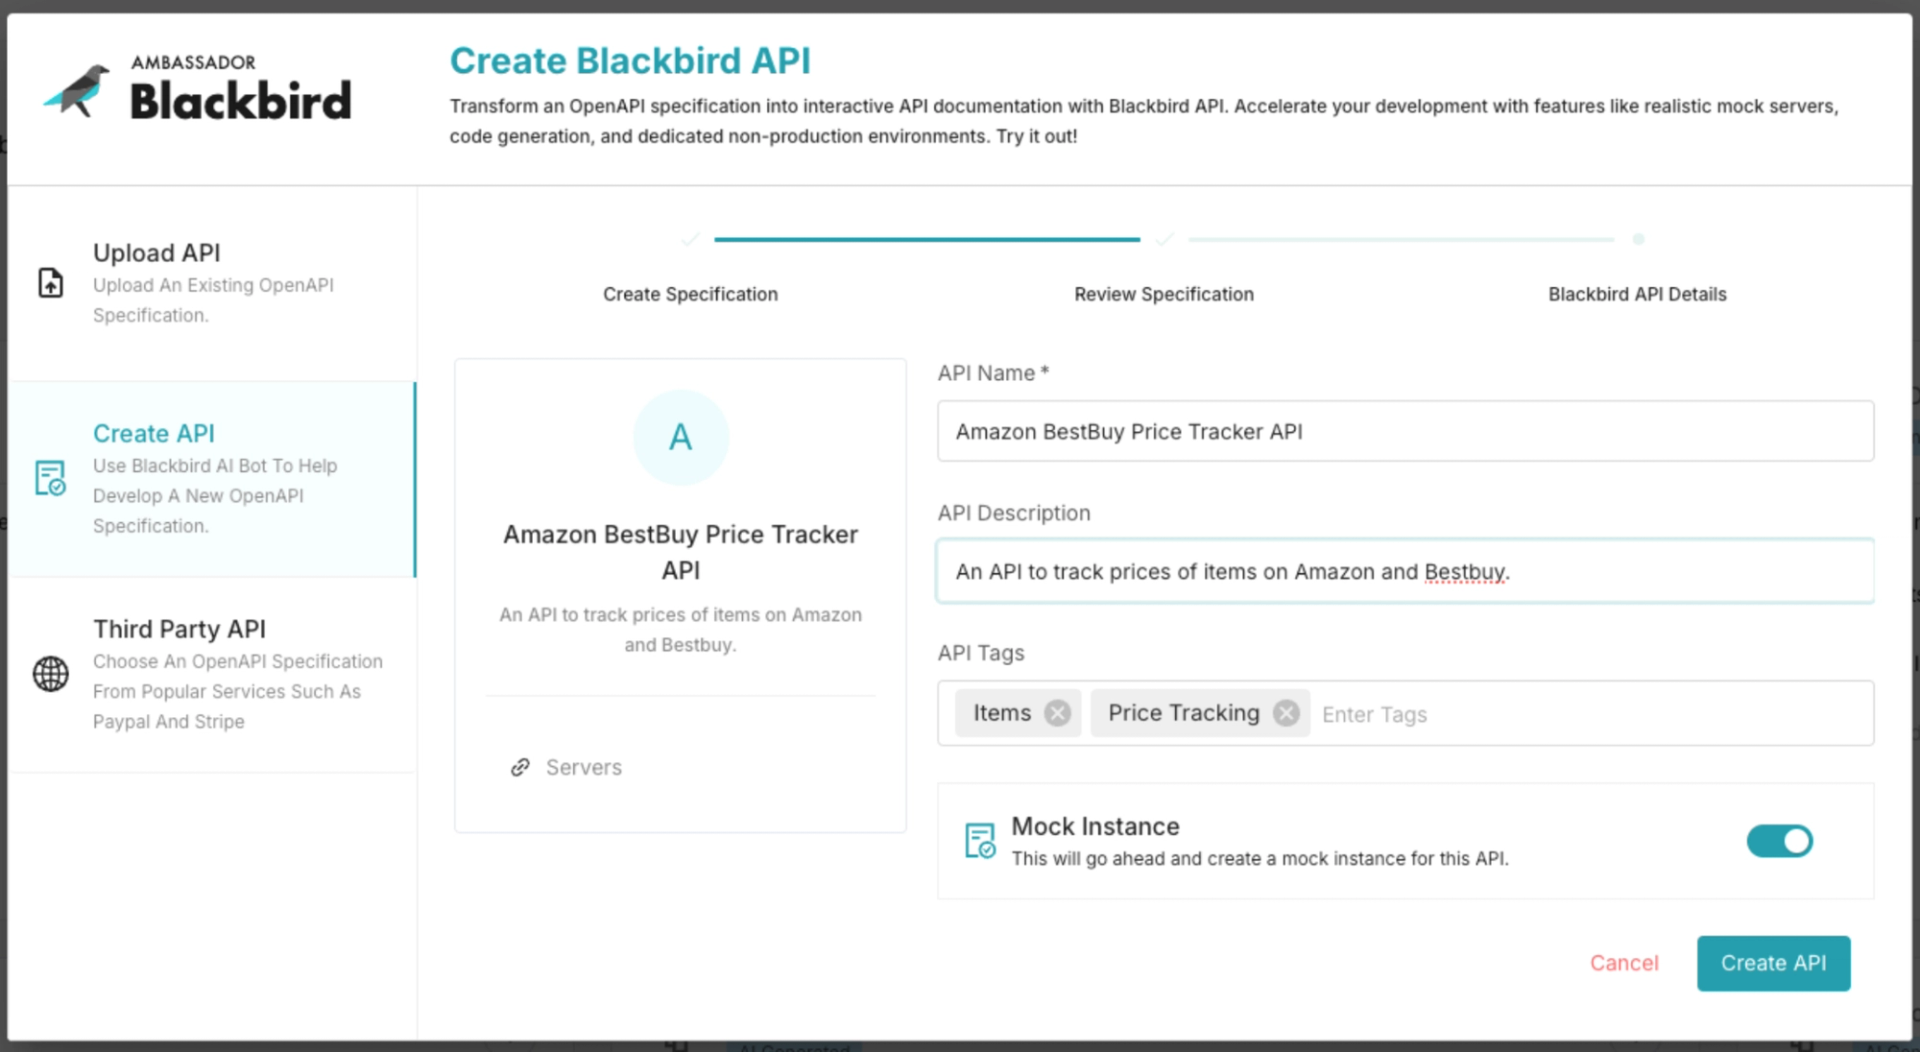Select the Third Party API option
The width and height of the screenshot is (1920, 1052).
click(212, 674)
